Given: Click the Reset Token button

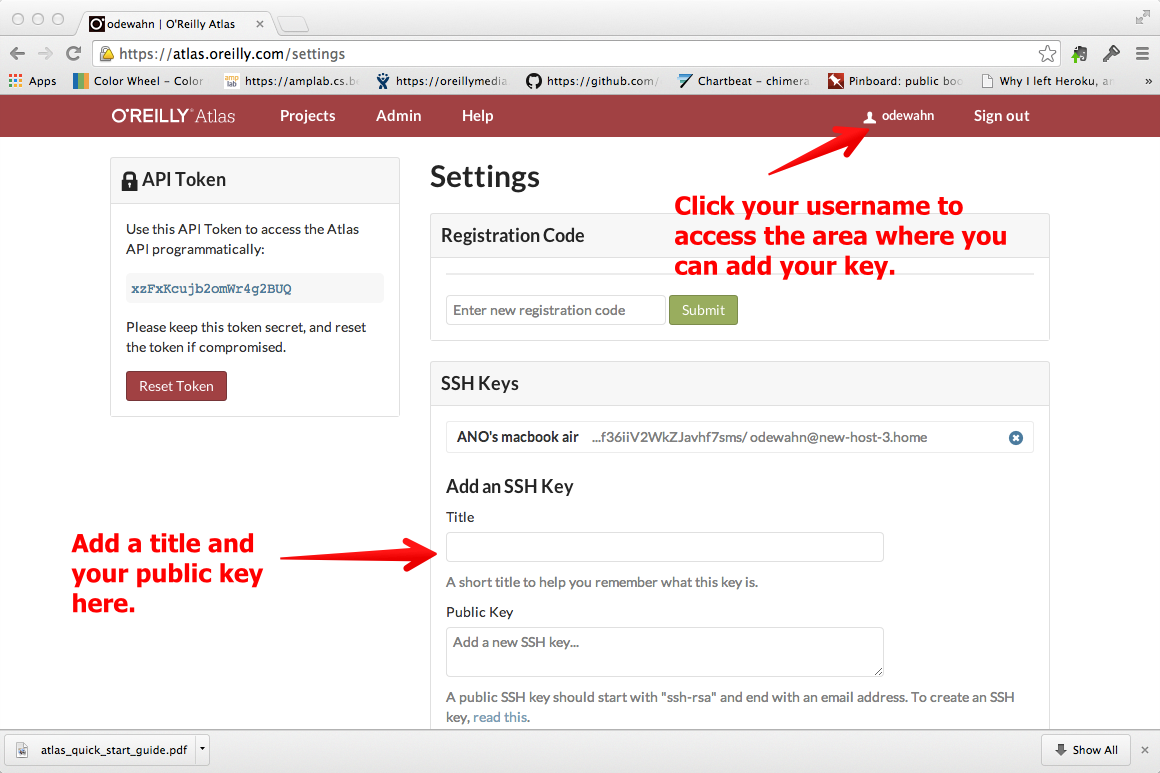Looking at the screenshot, I should point(176,386).
